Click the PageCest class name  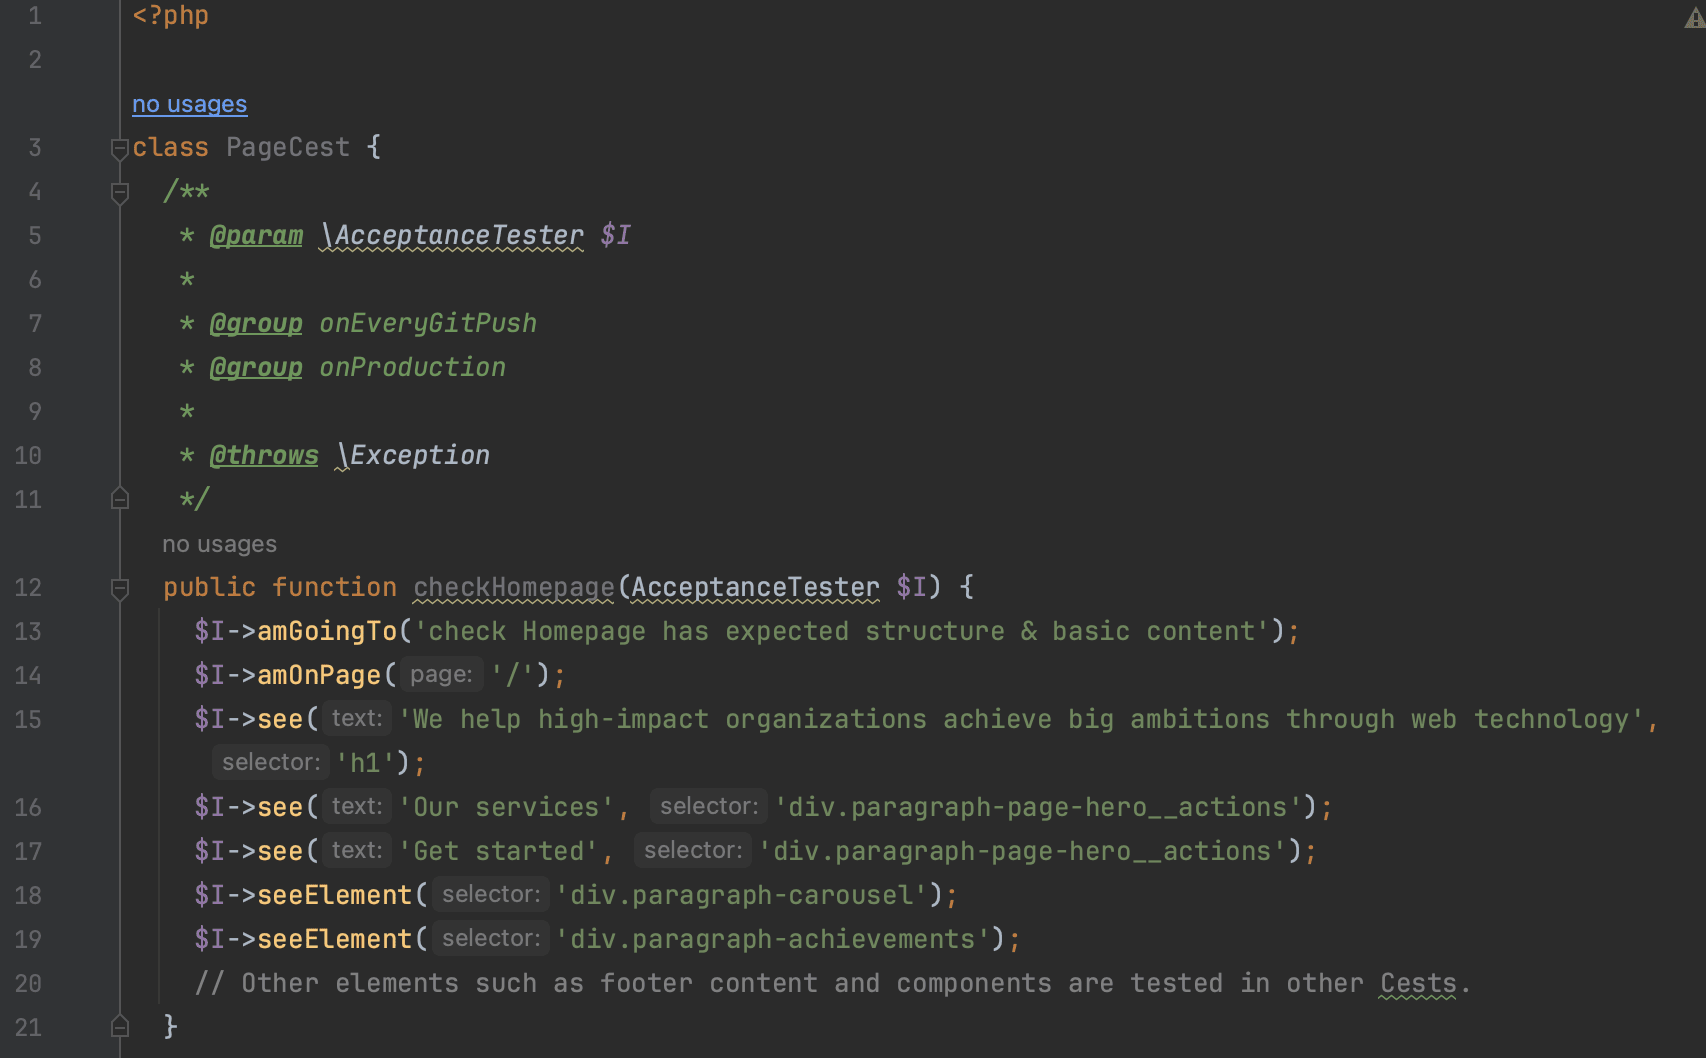(288, 148)
